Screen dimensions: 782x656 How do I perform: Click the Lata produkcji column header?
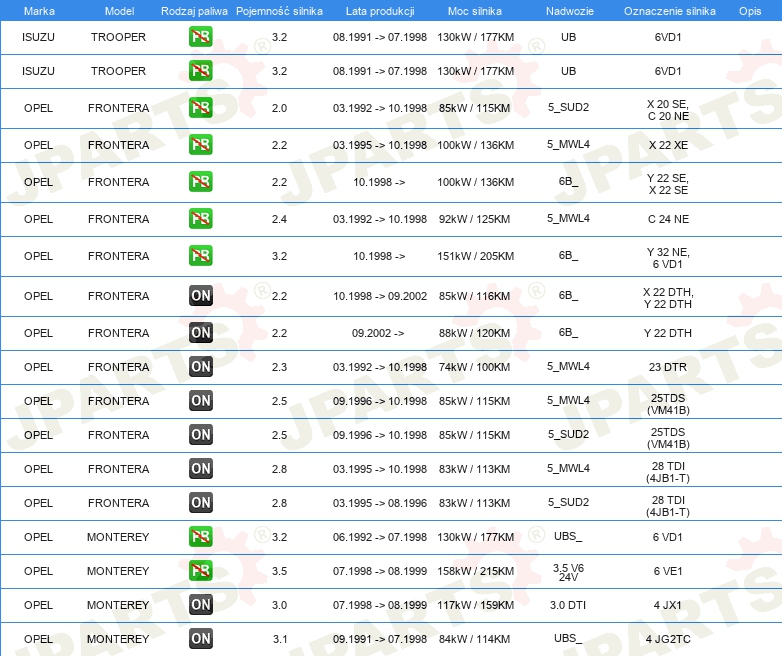(380, 11)
